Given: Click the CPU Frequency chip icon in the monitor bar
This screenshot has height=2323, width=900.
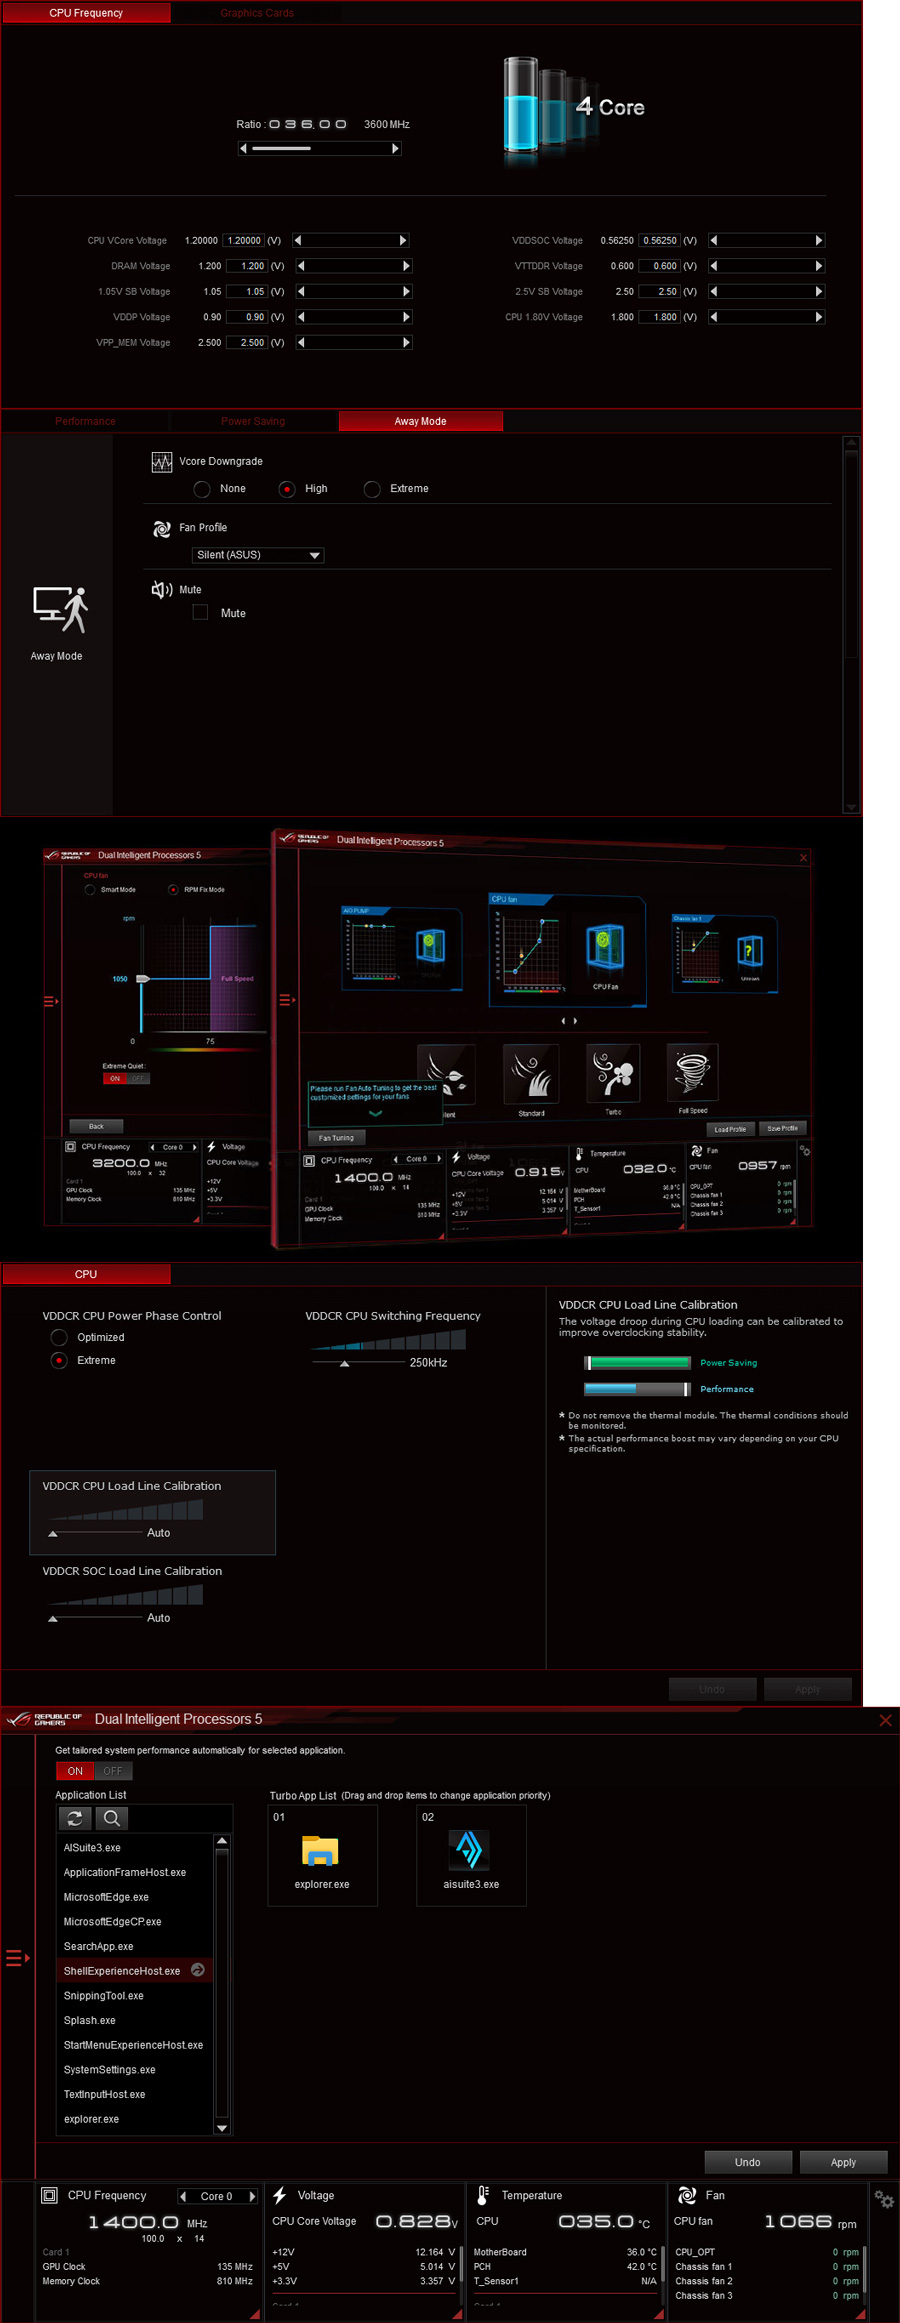Looking at the screenshot, I should 49,2195.
